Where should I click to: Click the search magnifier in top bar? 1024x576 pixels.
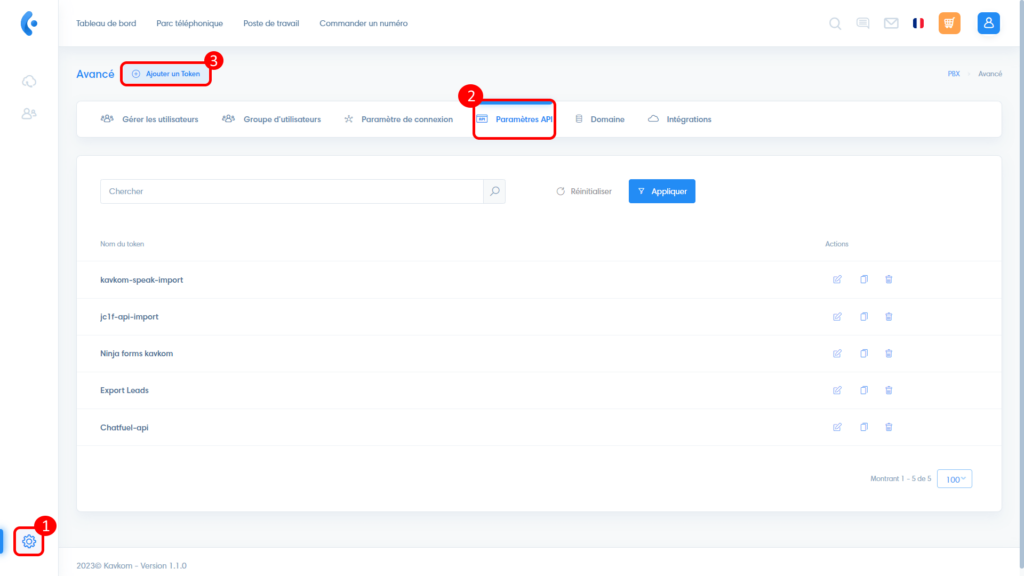[834, 23]
